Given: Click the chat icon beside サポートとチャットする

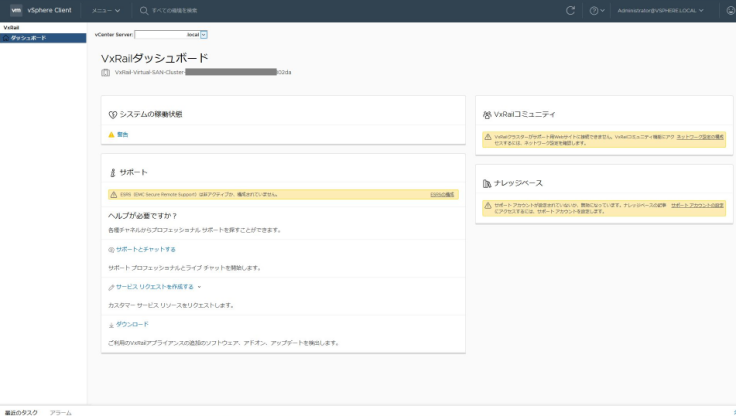Looking at the screenshot, I should (x=111, y=250).
